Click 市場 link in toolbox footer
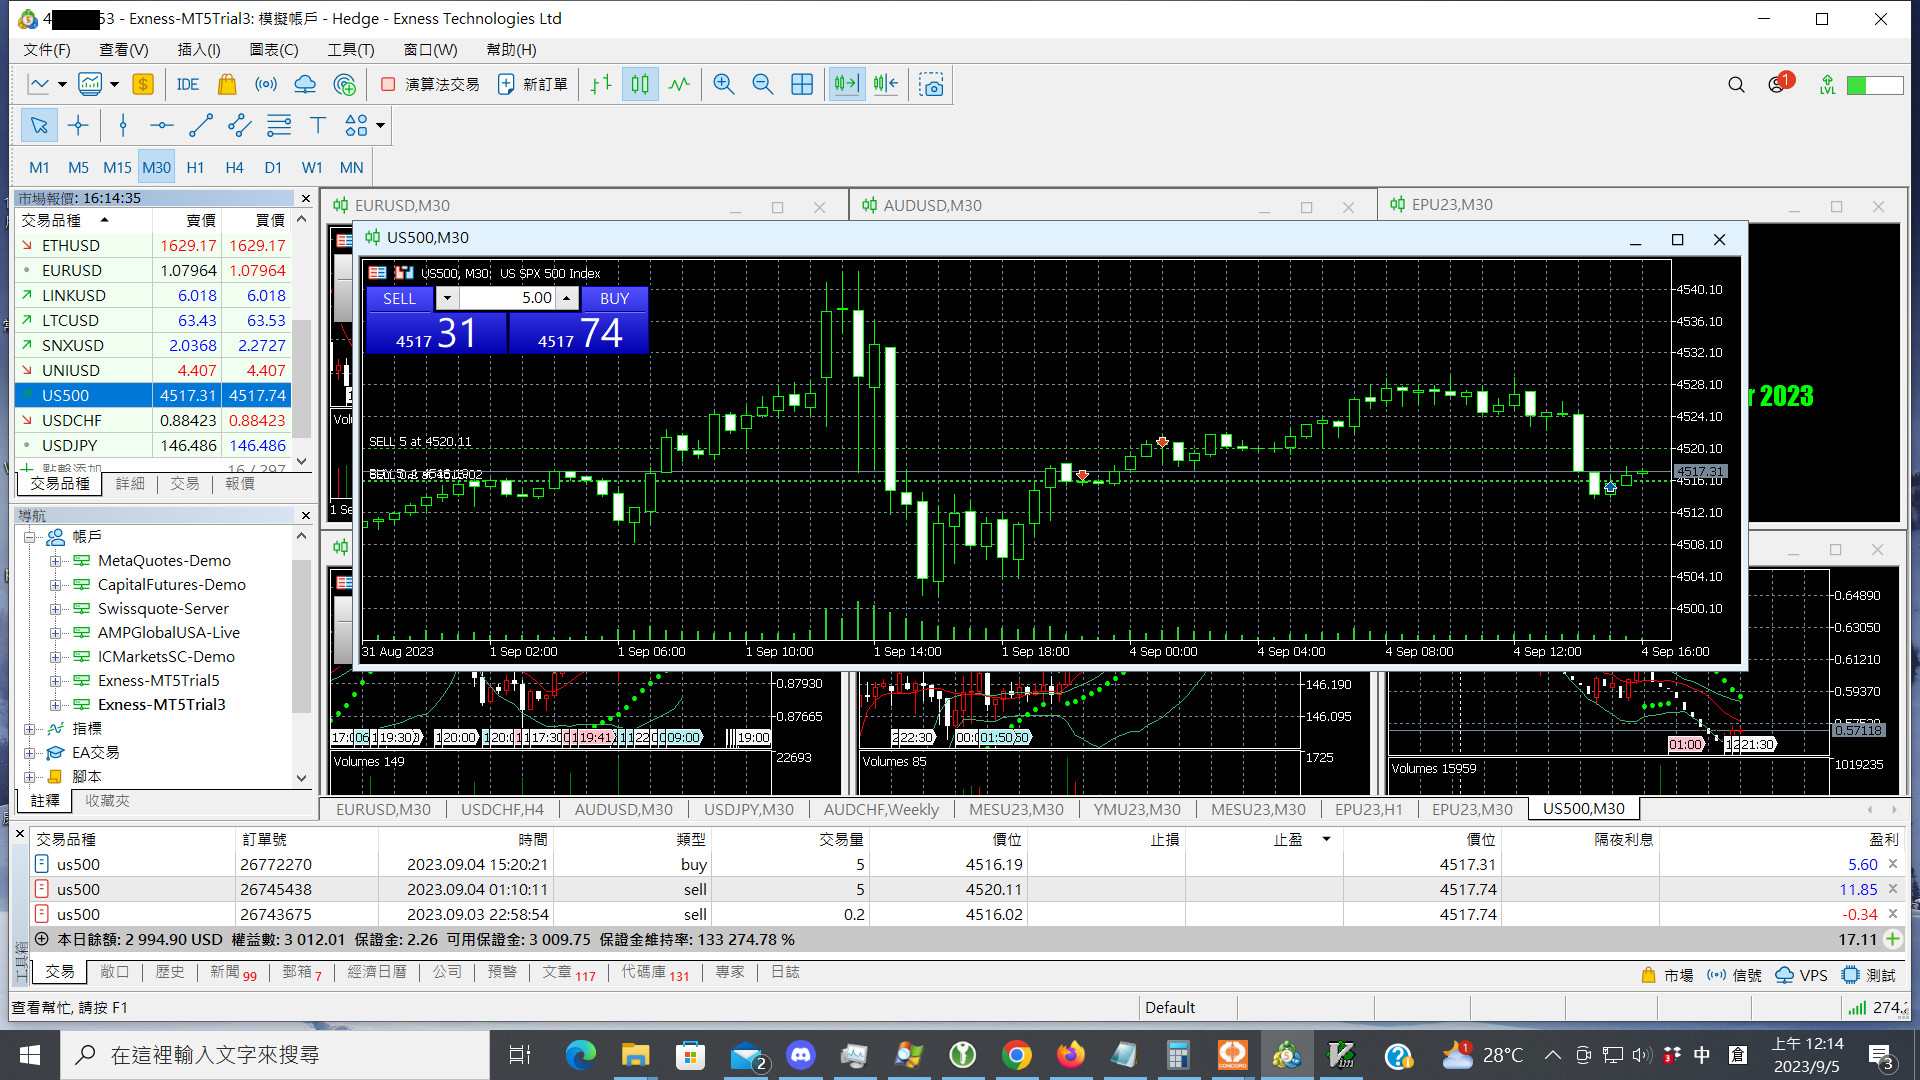 point(1667,975)
